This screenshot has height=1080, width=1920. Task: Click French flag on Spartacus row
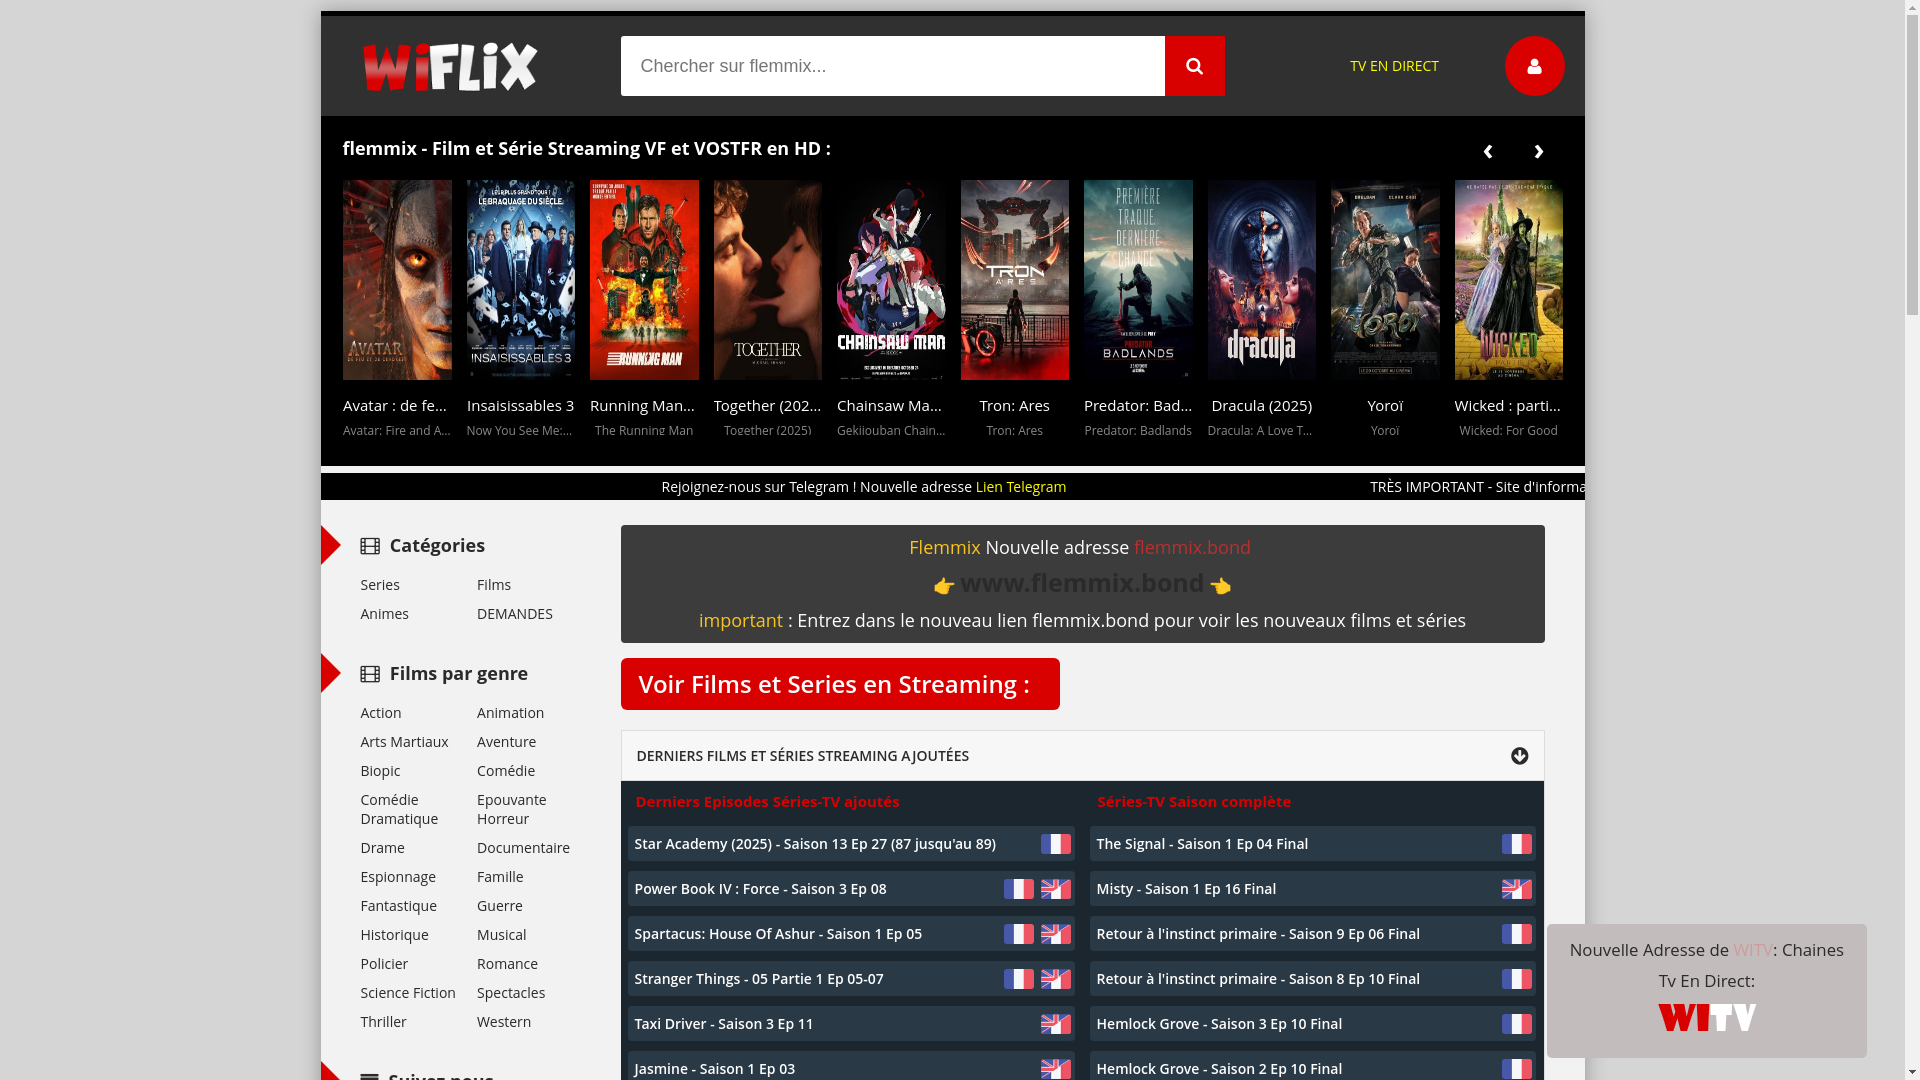[x=1018, y=934]
